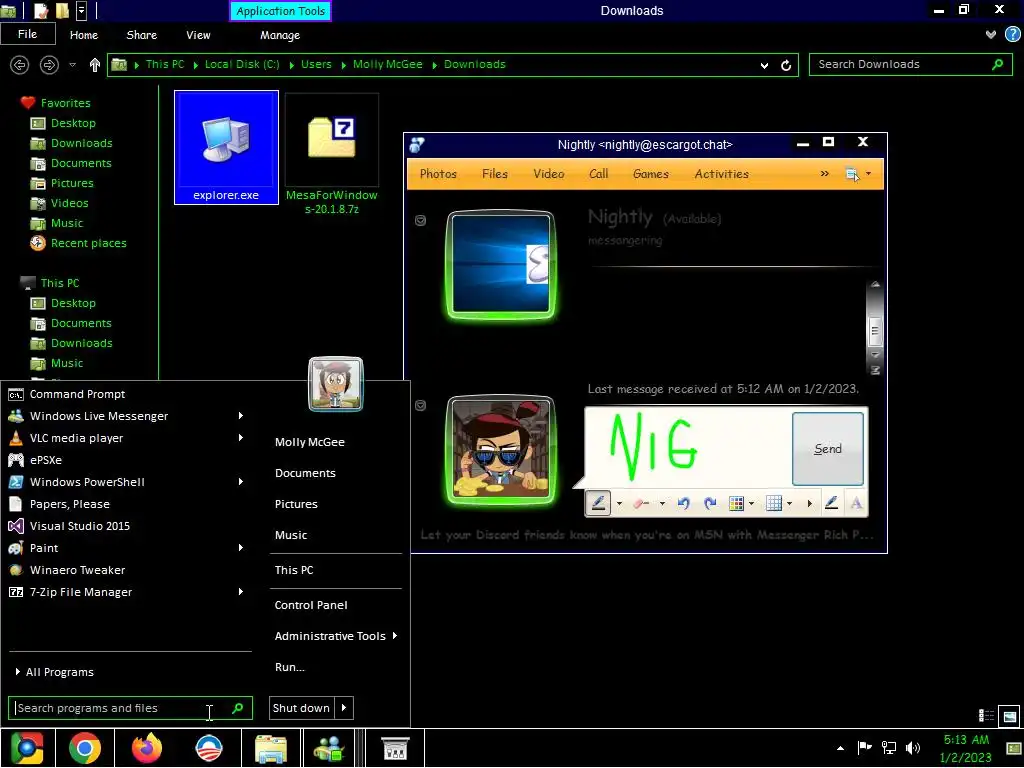Open Videos under Favorites

59,203
